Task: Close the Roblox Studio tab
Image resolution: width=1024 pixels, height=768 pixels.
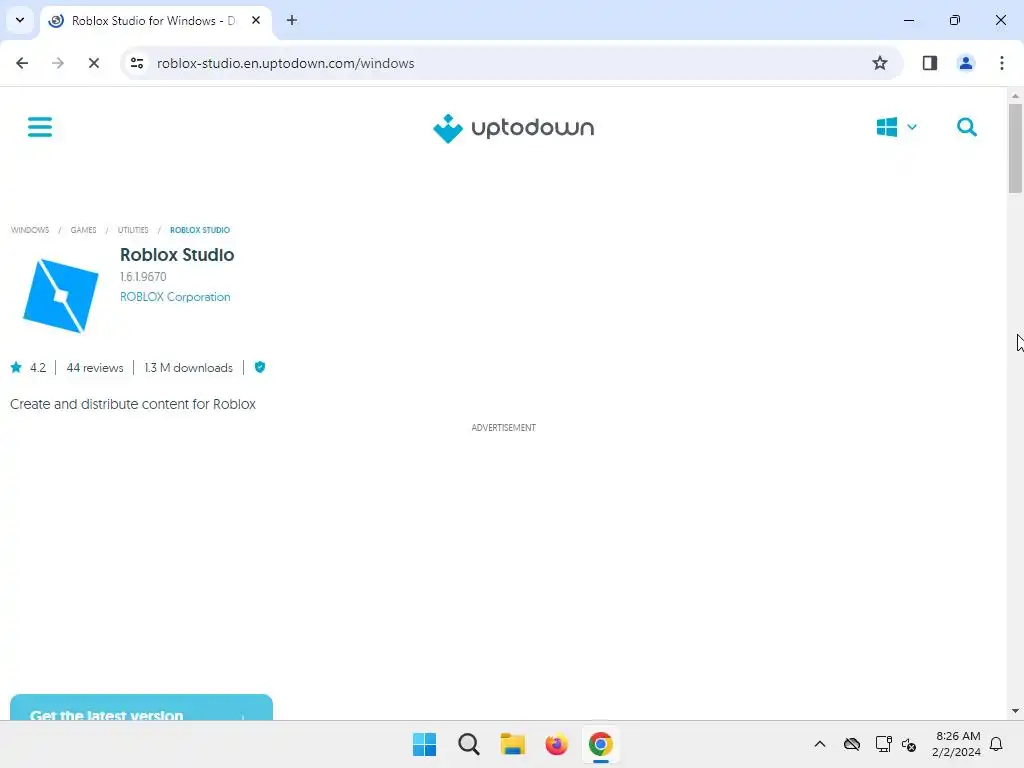Action: pyautogui.click(x=256, y=20)
